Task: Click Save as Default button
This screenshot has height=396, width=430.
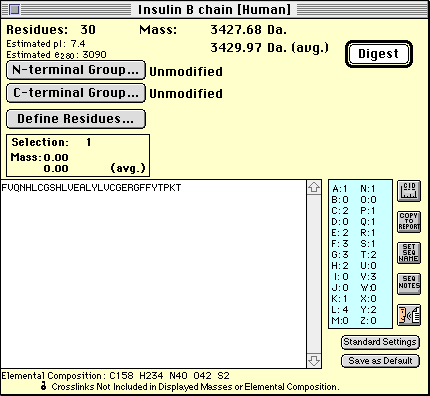Action: tap(380, 361)
